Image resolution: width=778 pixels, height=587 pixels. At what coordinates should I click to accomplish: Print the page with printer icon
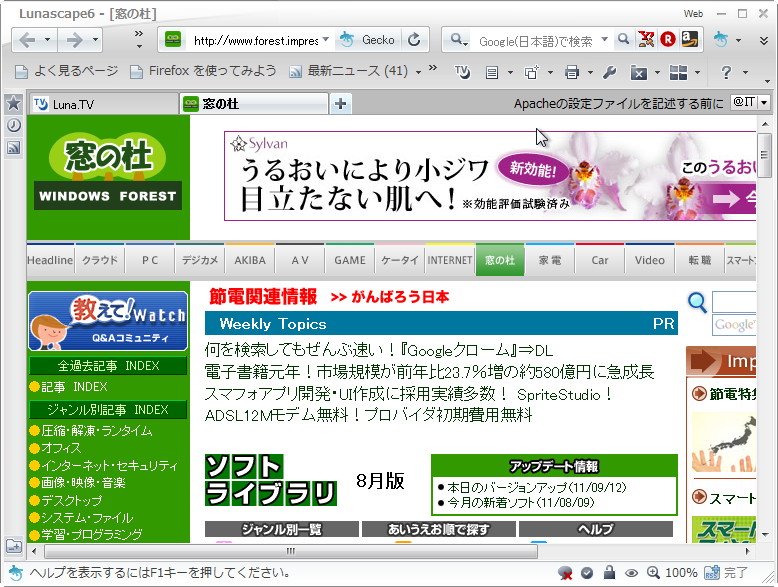572,73
